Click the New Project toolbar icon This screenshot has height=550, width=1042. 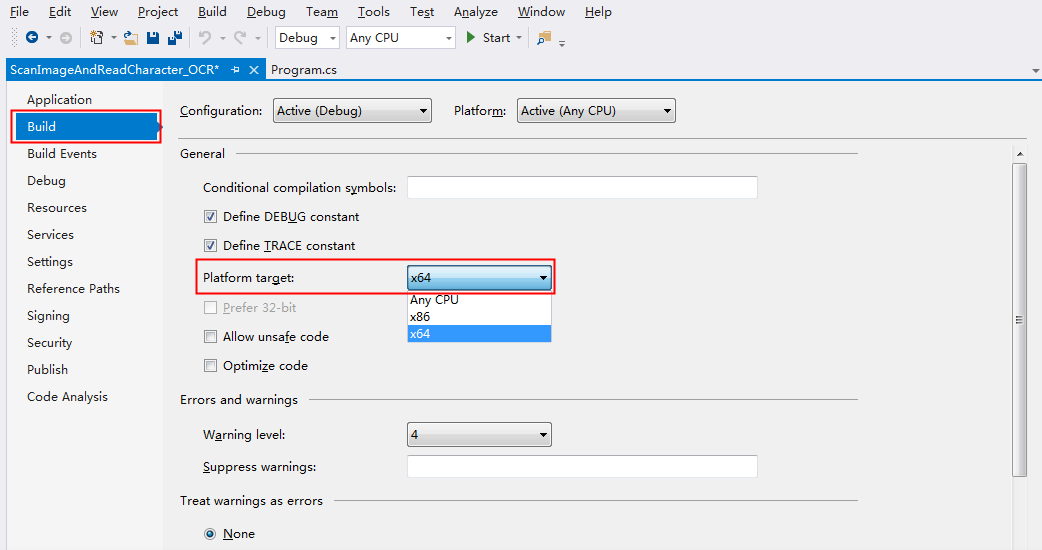pyautogui.click(x=96, y=38)
